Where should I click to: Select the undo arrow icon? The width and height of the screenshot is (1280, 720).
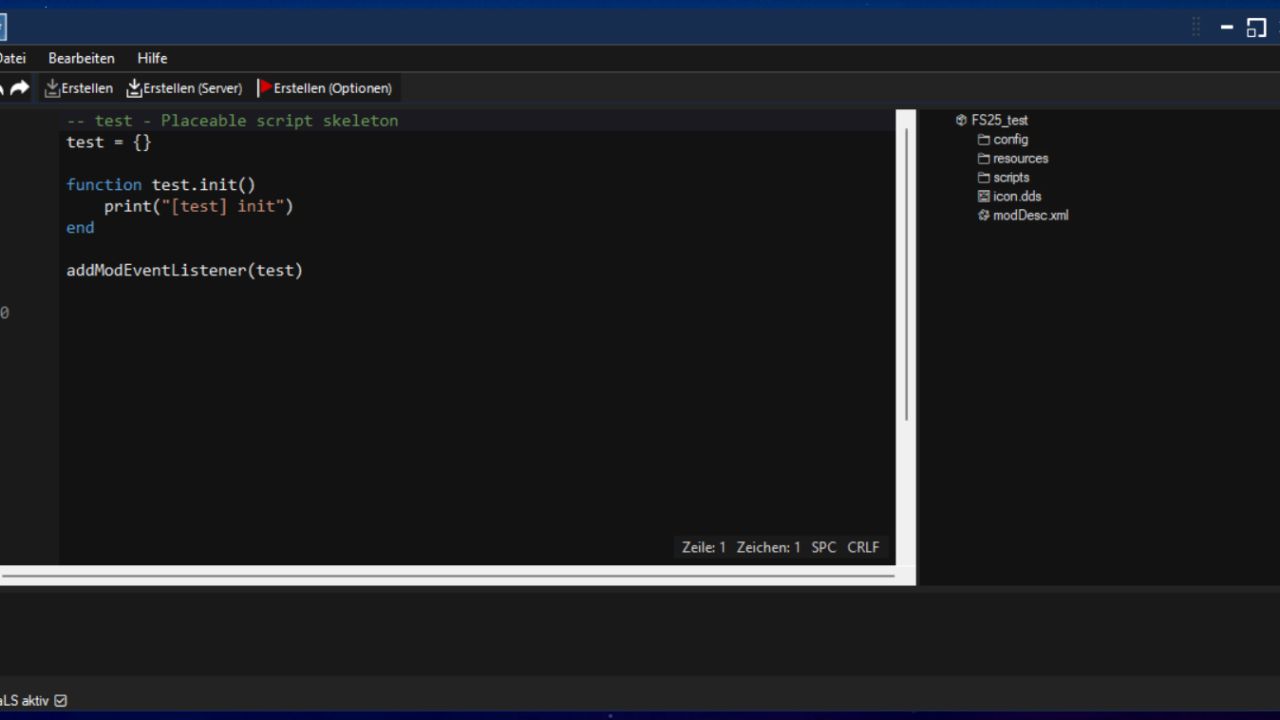pyautogui.click(x=2, y=88)
